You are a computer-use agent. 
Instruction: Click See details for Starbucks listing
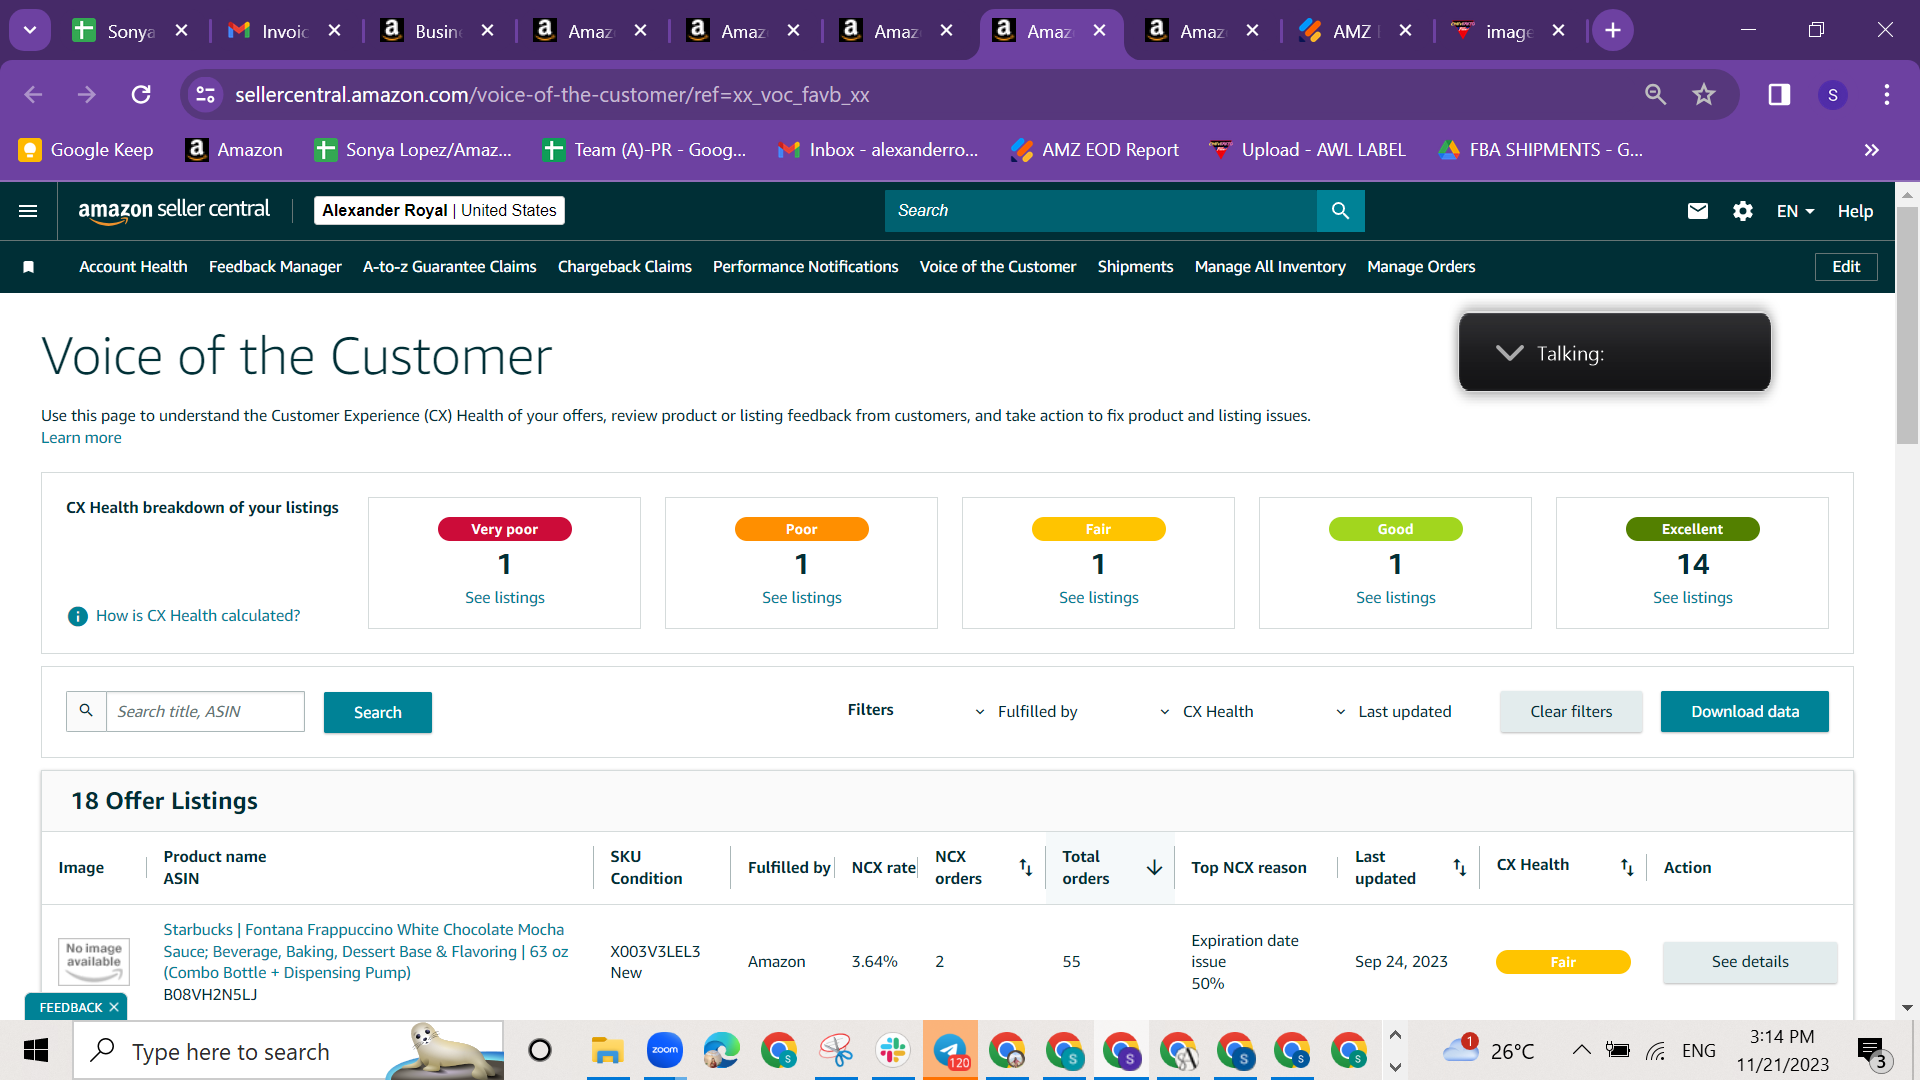pyautogui.click(x=1750, y=962)
